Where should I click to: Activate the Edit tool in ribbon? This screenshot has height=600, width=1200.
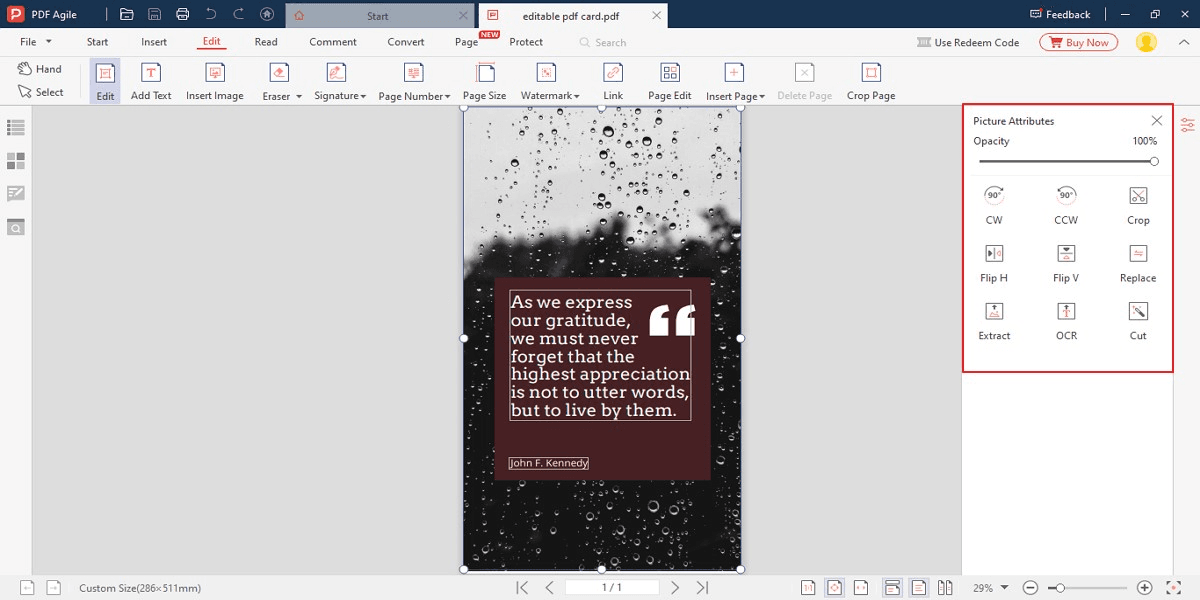point(105,81)
